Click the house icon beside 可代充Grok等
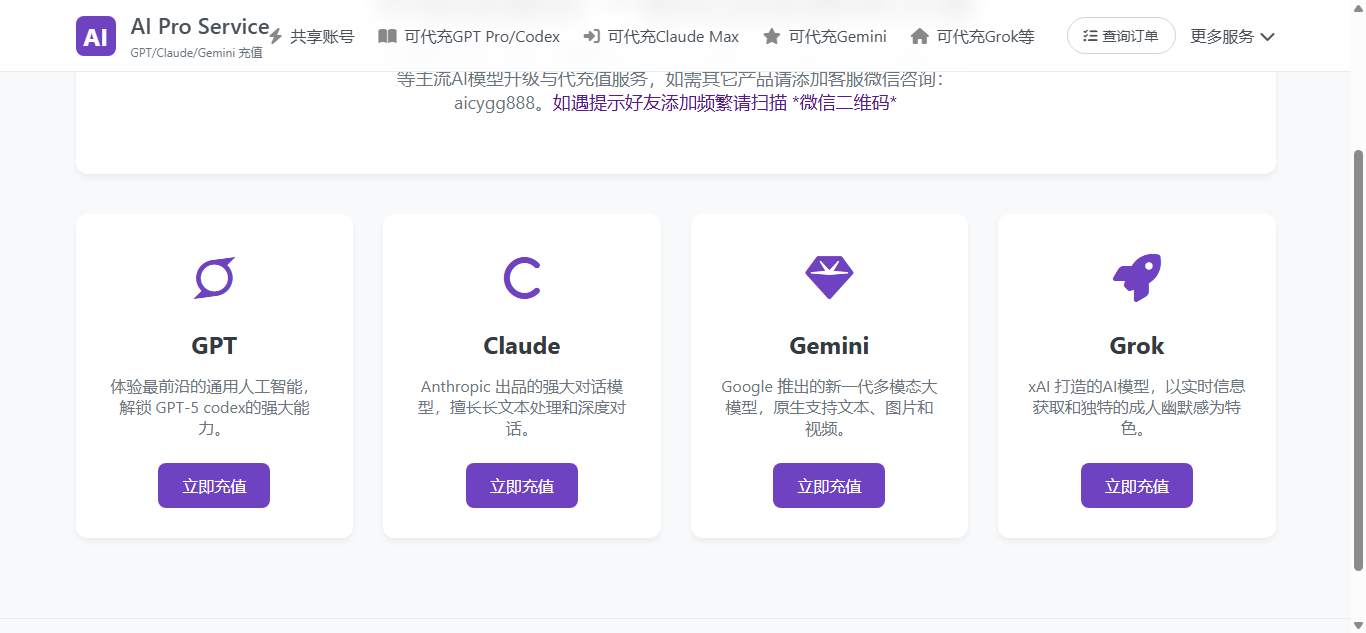1366x633 pixels. click(920, 36)
